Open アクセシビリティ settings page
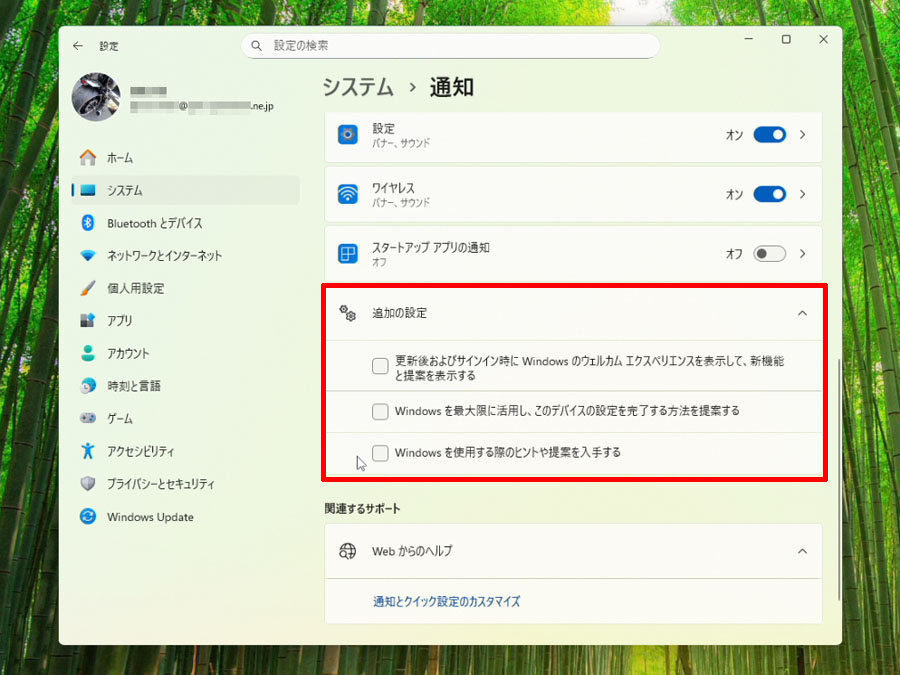Screen dimensions: 900x675 [x=185, y=451]
